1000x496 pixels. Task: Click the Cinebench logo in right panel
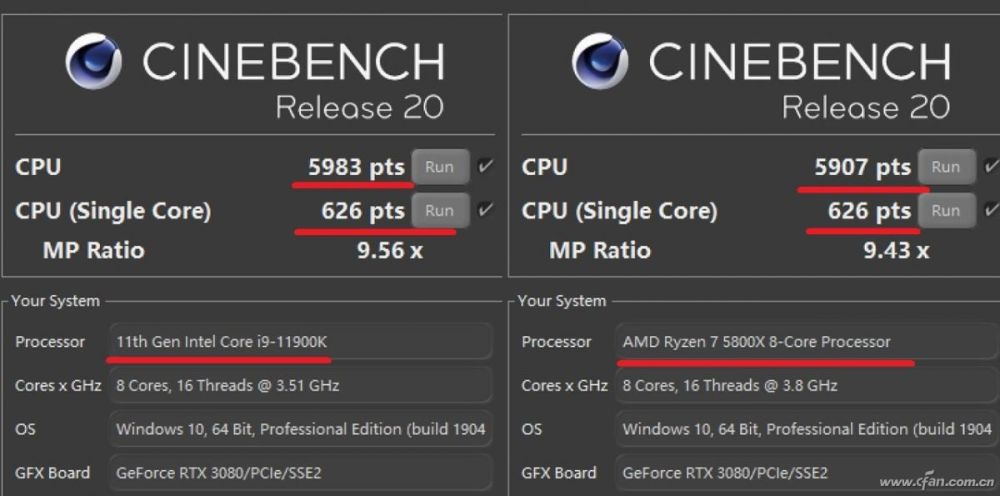click(600, 62)
